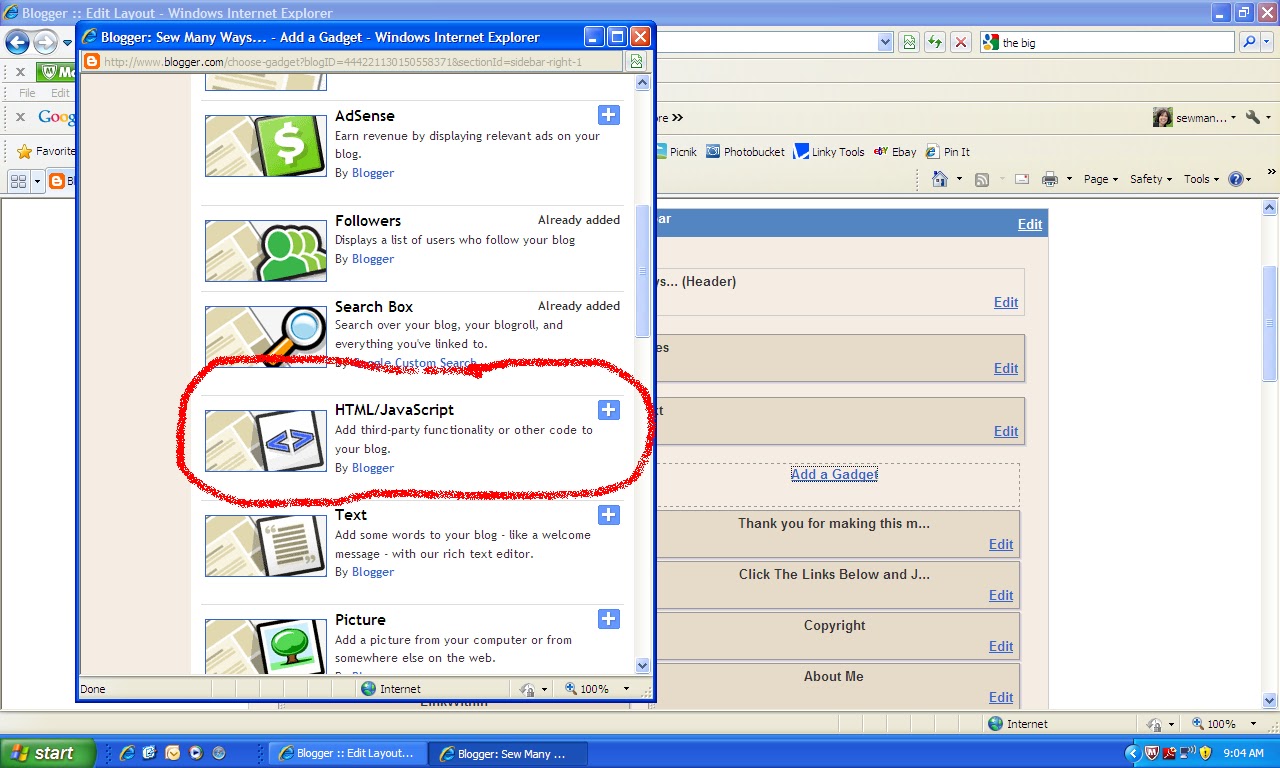1280x768 pixels.
Task: Click compatibility icon in Add a Gadget window
Action: (x=636, y=61)
